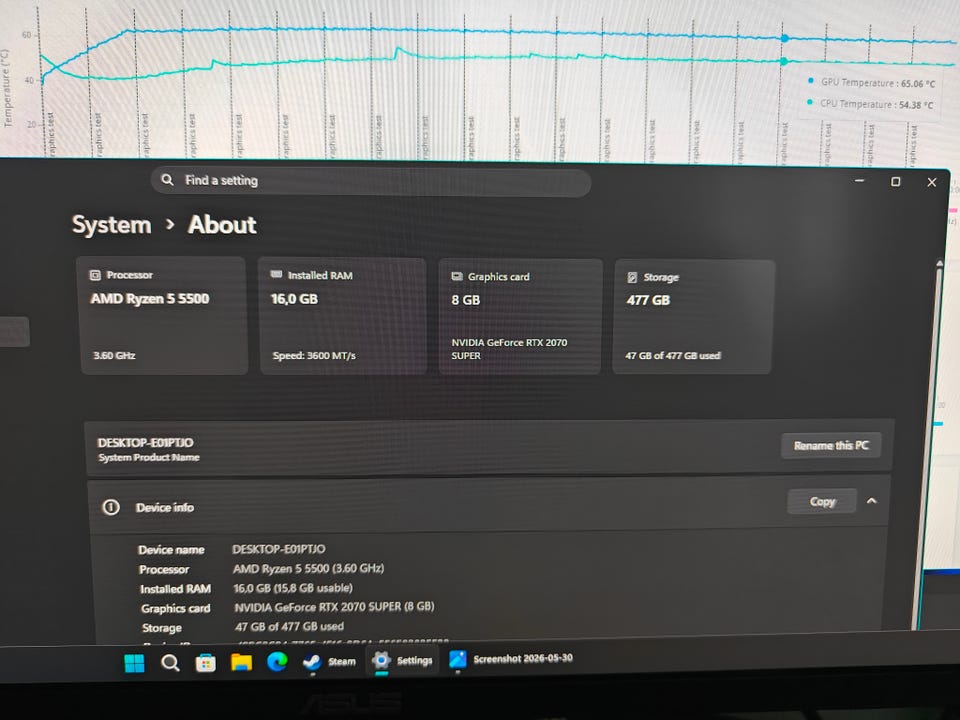Image resolution: width=960 pixels, height=720 pixels.
Task: Launch Microsoft Edge from taskbar
Action: (277, 661)
